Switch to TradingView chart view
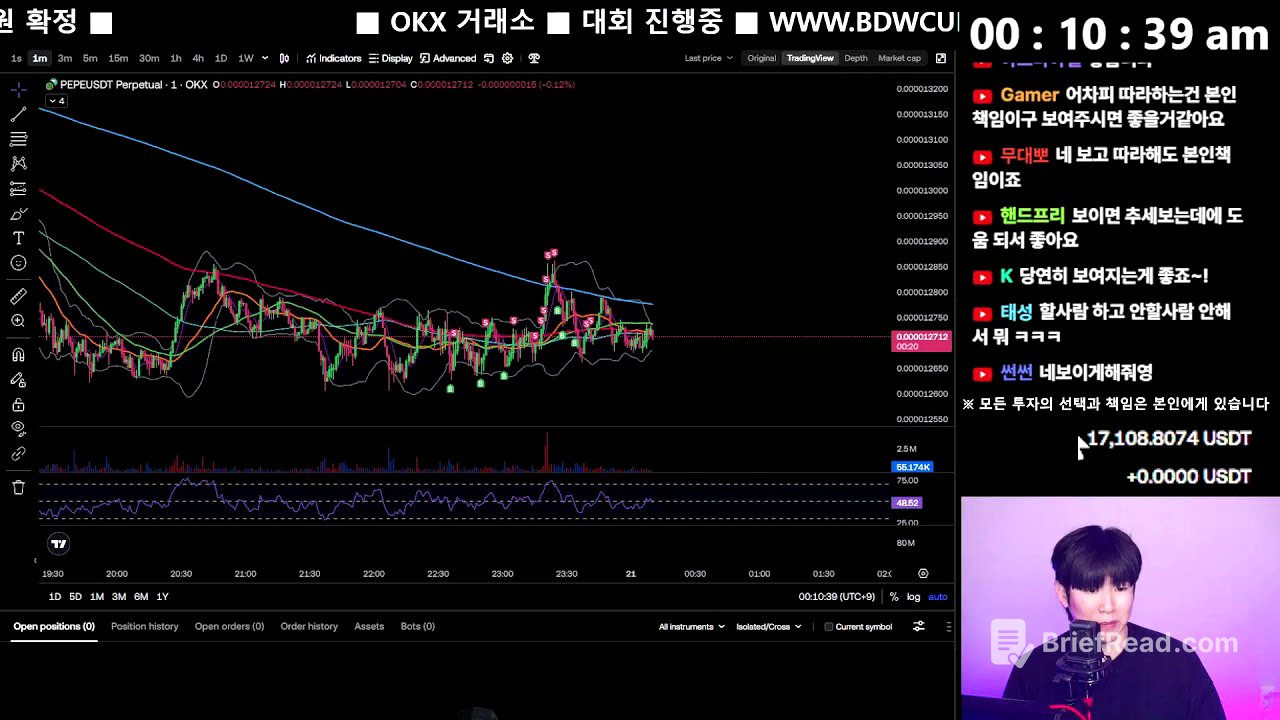This screenshot has height=720, width=1280. tap(810, 58)
